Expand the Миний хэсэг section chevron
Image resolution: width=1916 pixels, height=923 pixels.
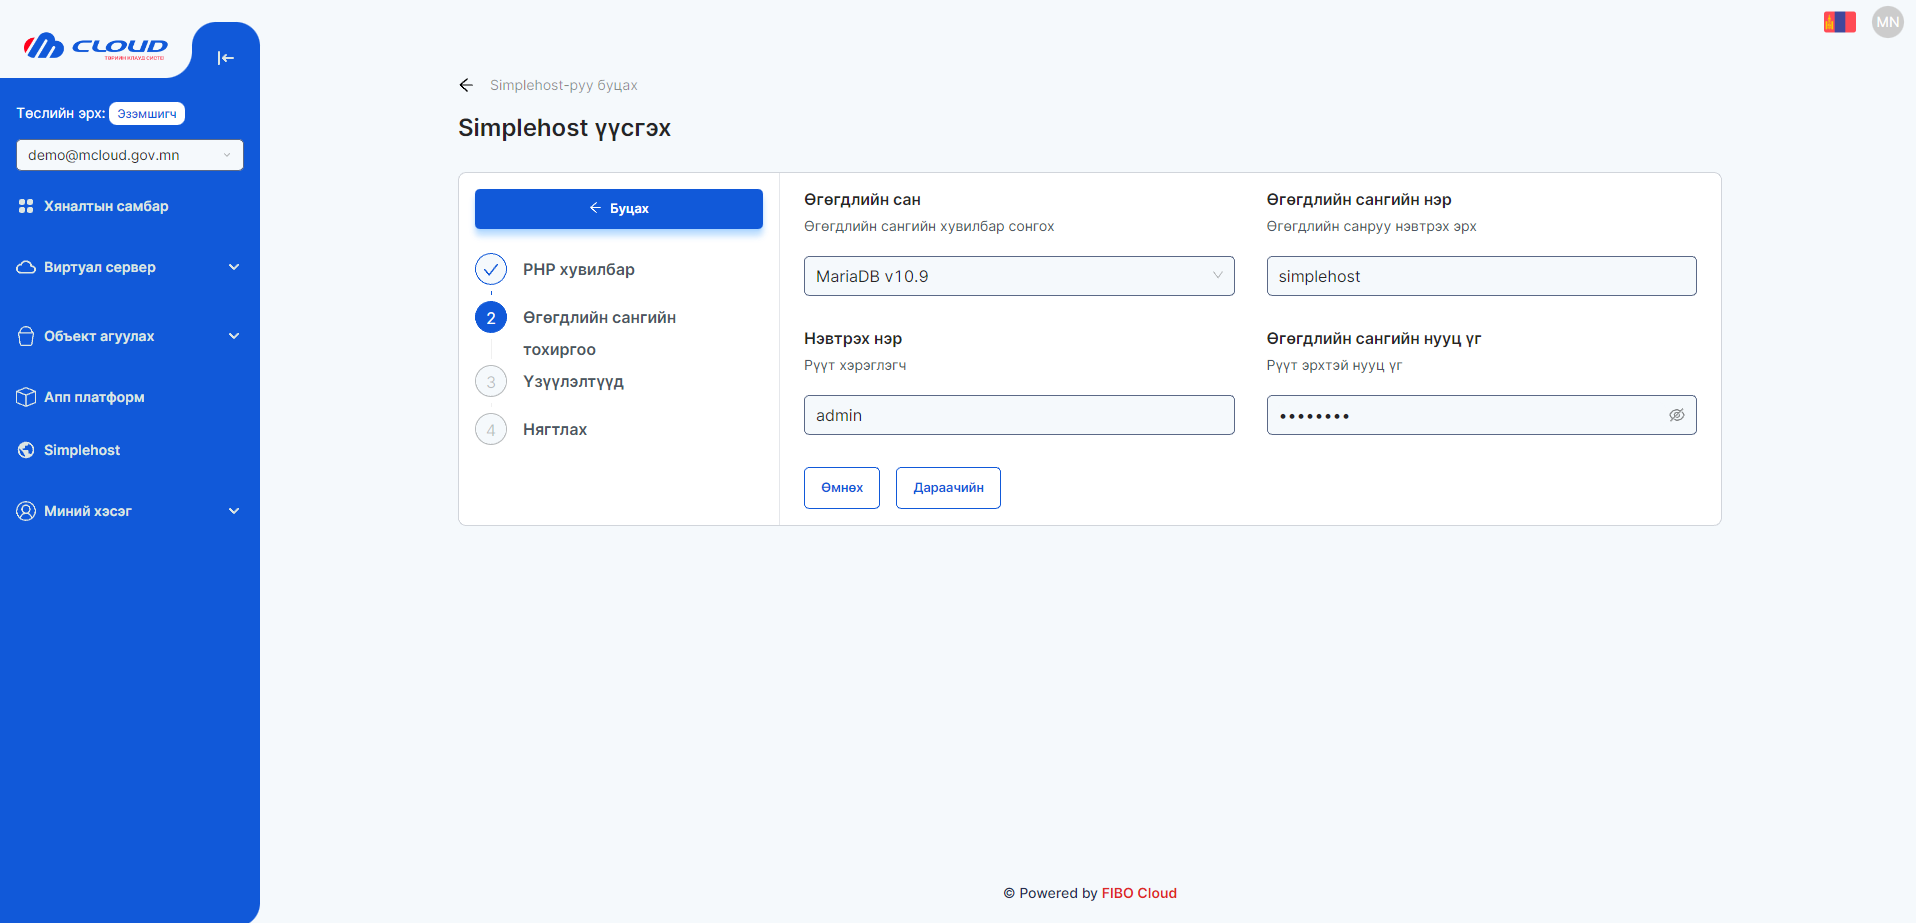coord(234,511)
